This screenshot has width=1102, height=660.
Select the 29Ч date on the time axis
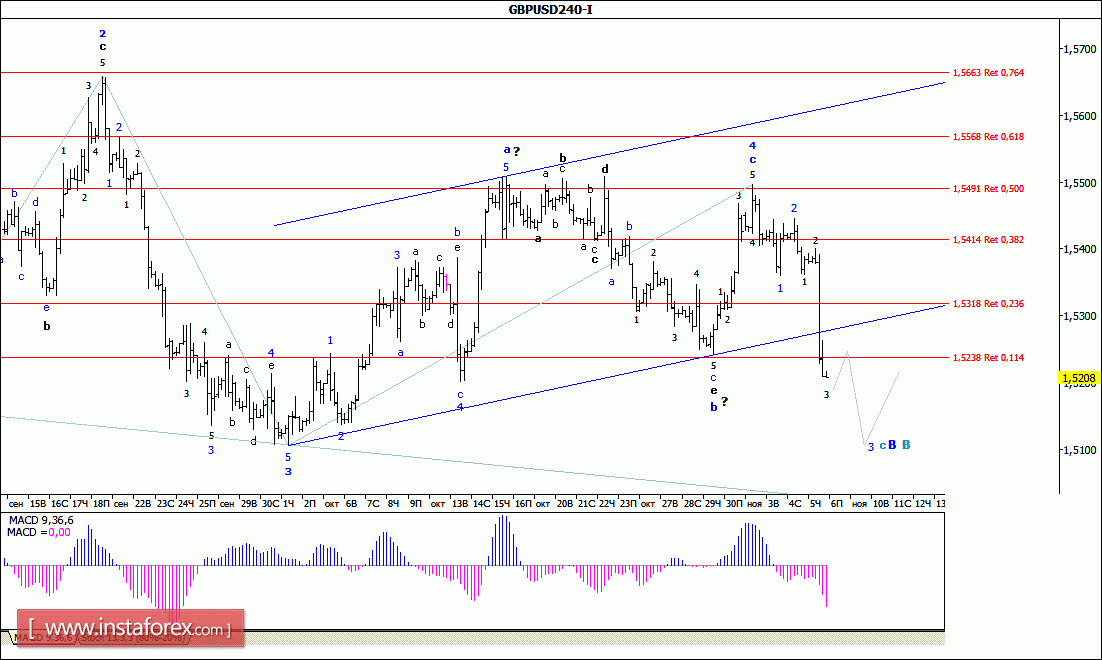[713, 503]
